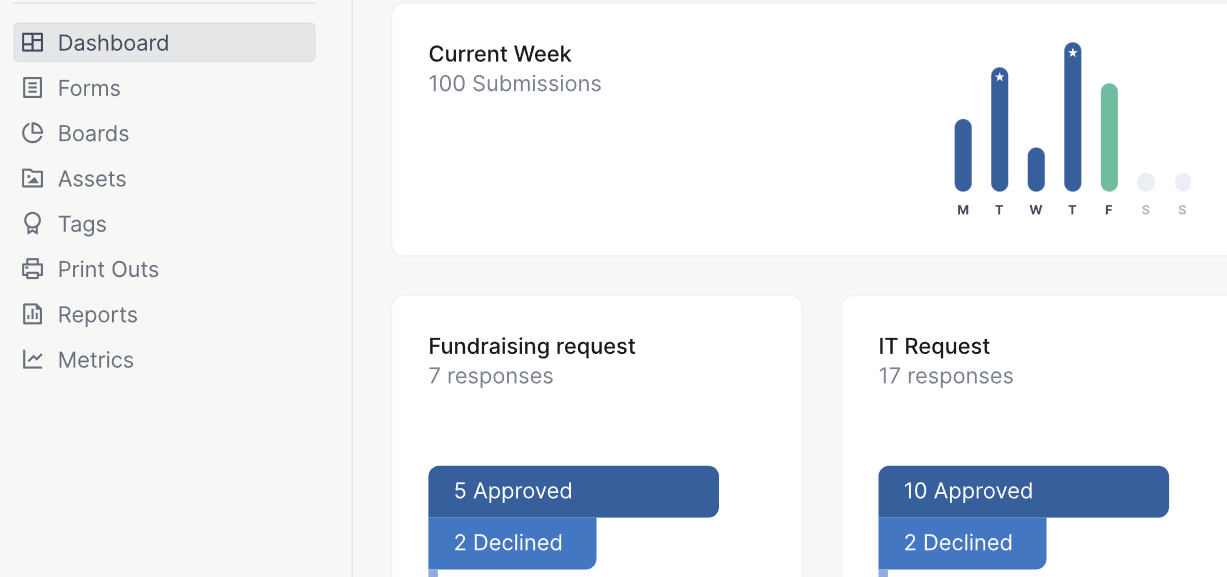Open the IT Request card title
This screenshot has height=577, width=1227.
[934, 346]
